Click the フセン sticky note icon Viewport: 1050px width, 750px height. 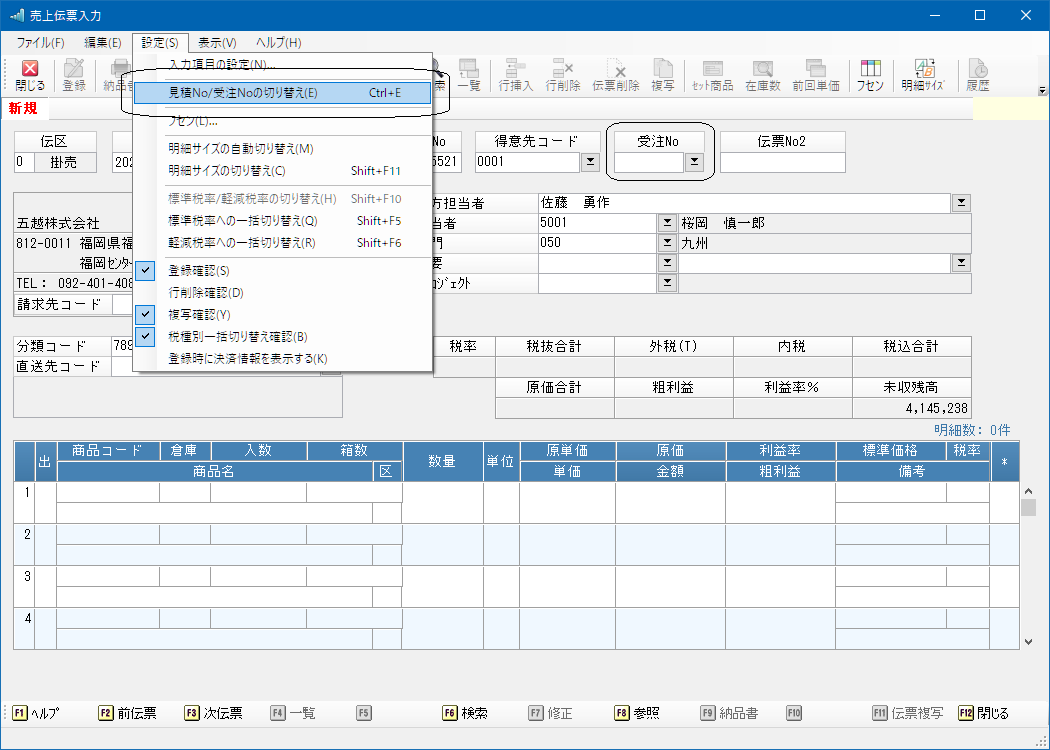pos(870,75)
